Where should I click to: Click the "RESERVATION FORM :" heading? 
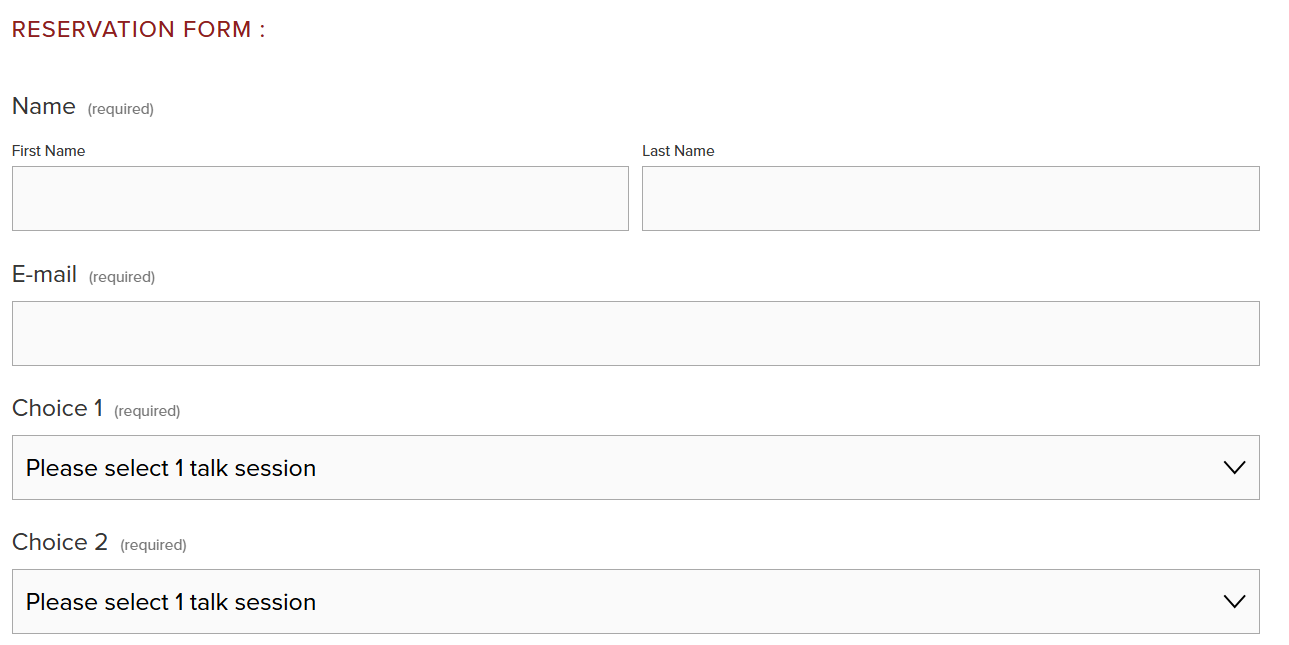[138, 29]
